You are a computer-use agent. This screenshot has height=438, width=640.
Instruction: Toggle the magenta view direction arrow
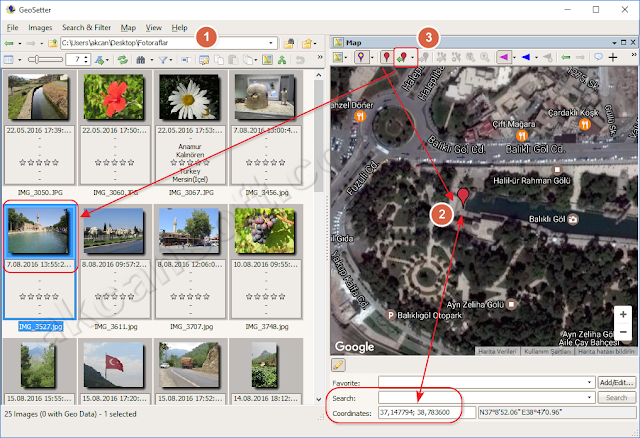[504, 58]
